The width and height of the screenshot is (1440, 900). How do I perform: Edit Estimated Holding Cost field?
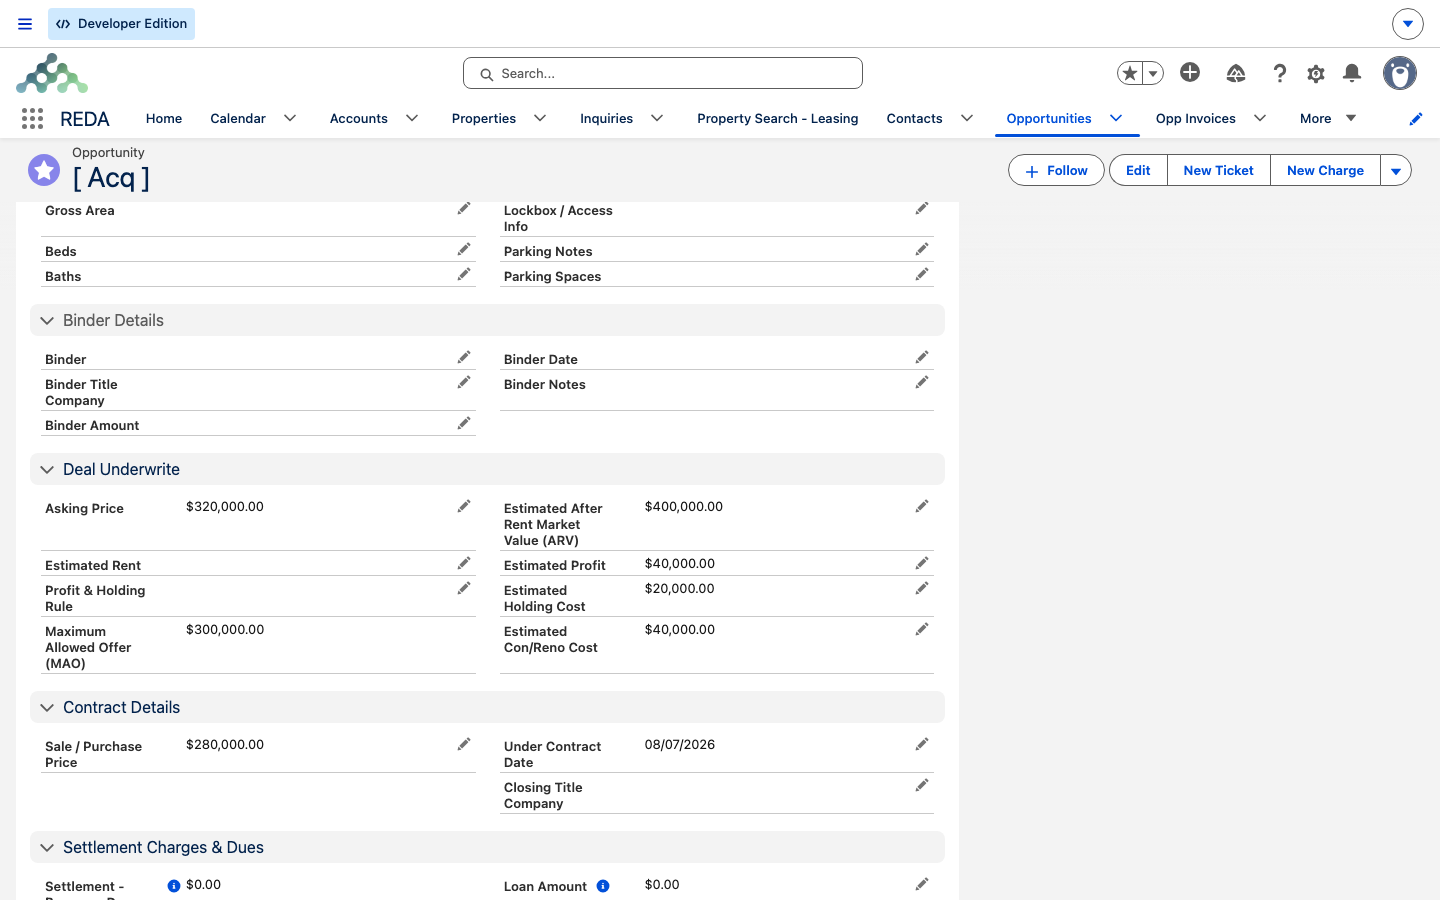click(922, 588)
